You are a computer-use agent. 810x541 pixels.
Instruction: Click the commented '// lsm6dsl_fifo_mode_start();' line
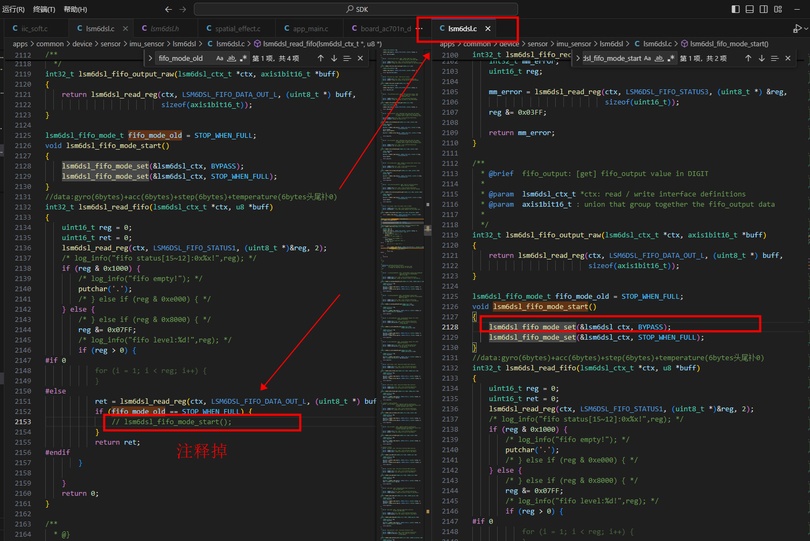coord(172,422)
